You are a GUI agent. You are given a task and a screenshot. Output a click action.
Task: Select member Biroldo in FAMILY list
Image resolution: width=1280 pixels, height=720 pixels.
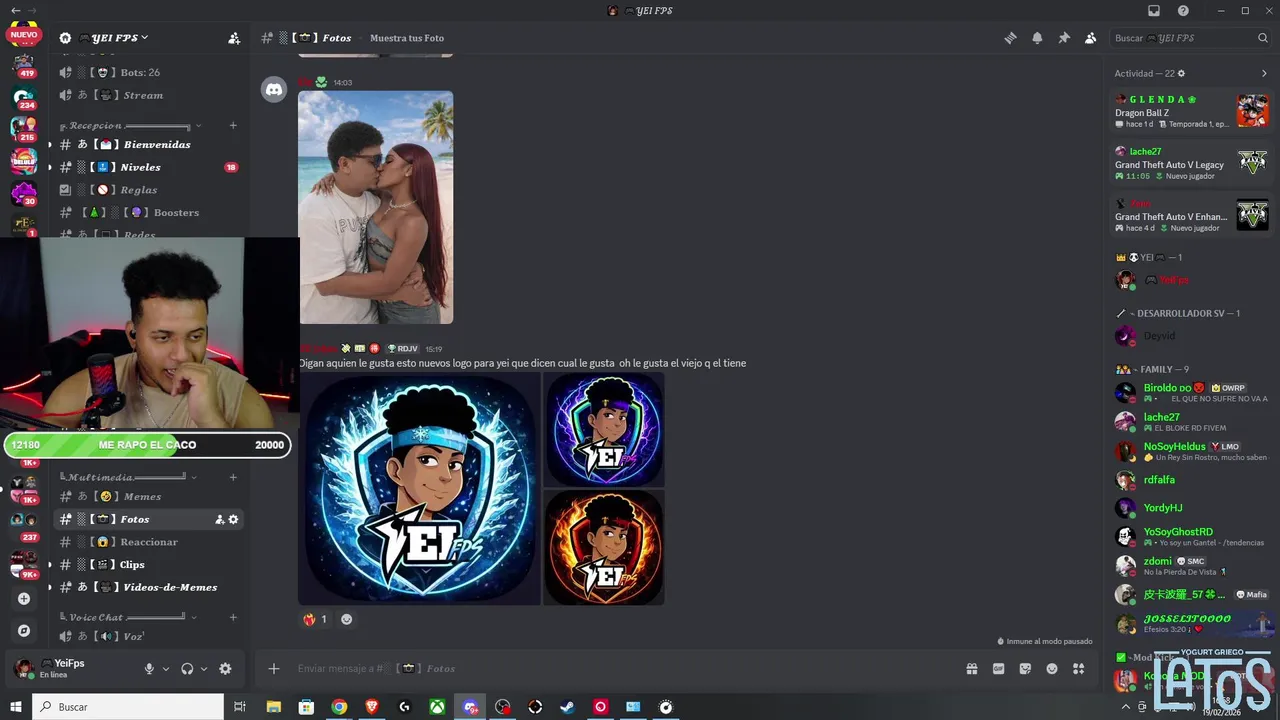point(1192,392)
